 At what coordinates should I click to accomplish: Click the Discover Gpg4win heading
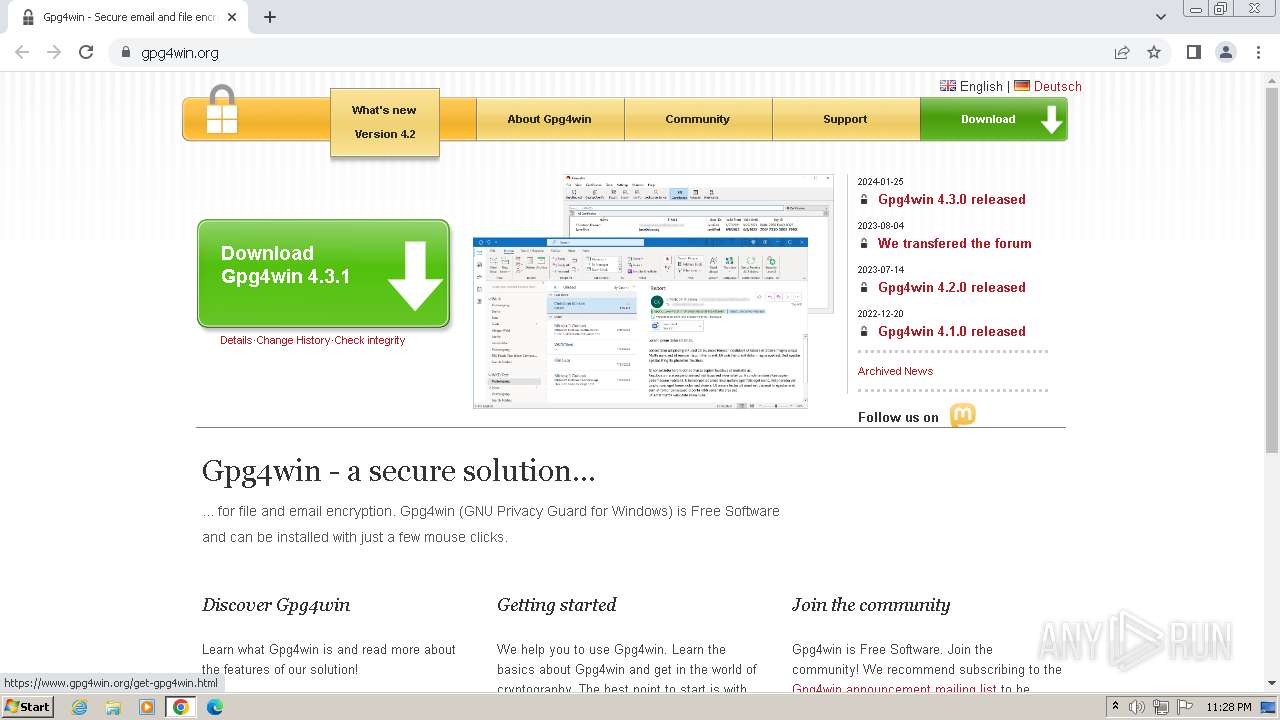[276, 605]
